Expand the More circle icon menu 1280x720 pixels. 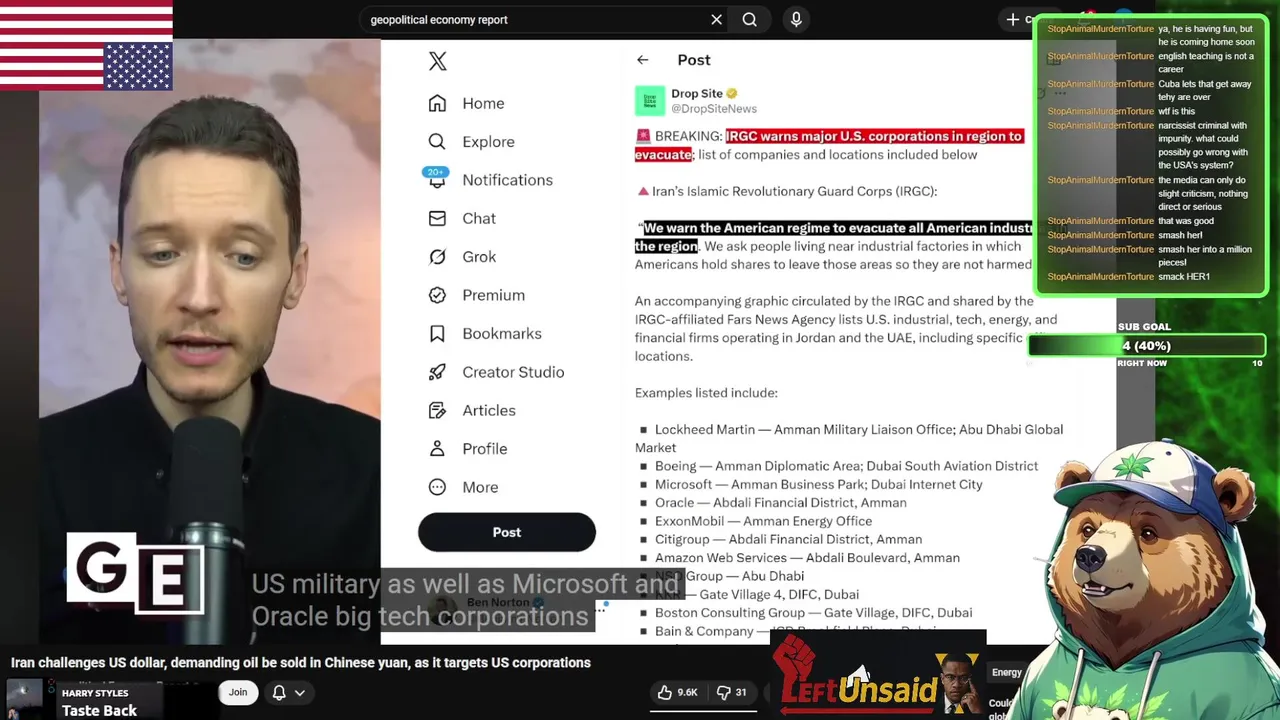[437, 487]
